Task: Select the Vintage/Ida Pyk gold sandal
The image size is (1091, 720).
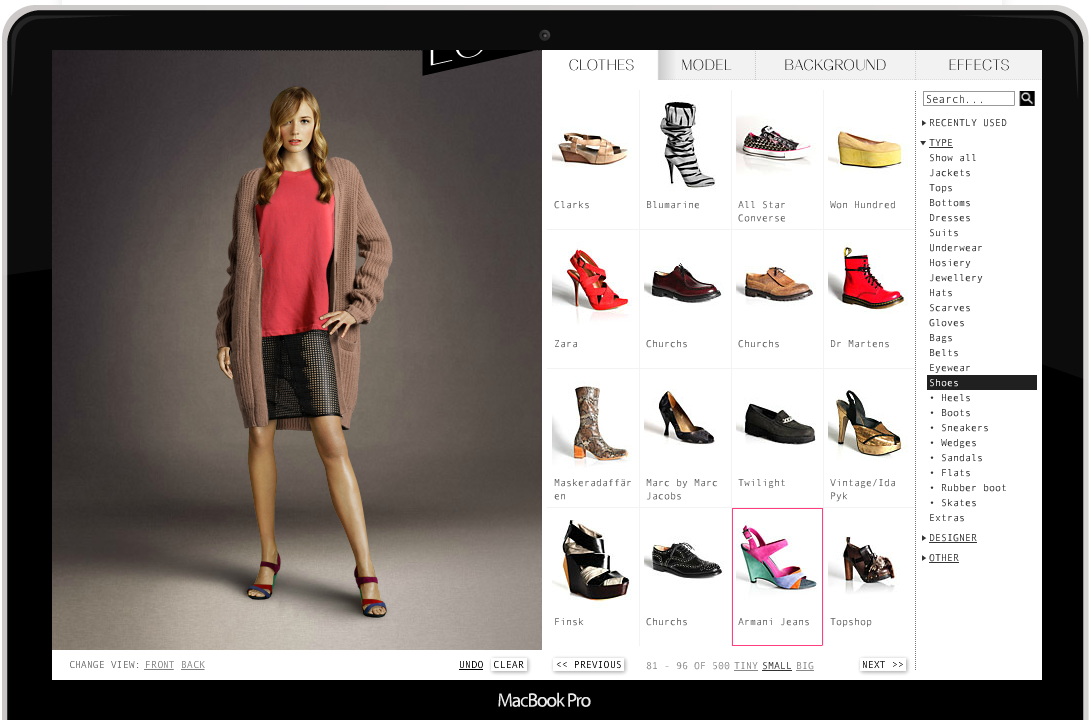Action: [868, 423]
